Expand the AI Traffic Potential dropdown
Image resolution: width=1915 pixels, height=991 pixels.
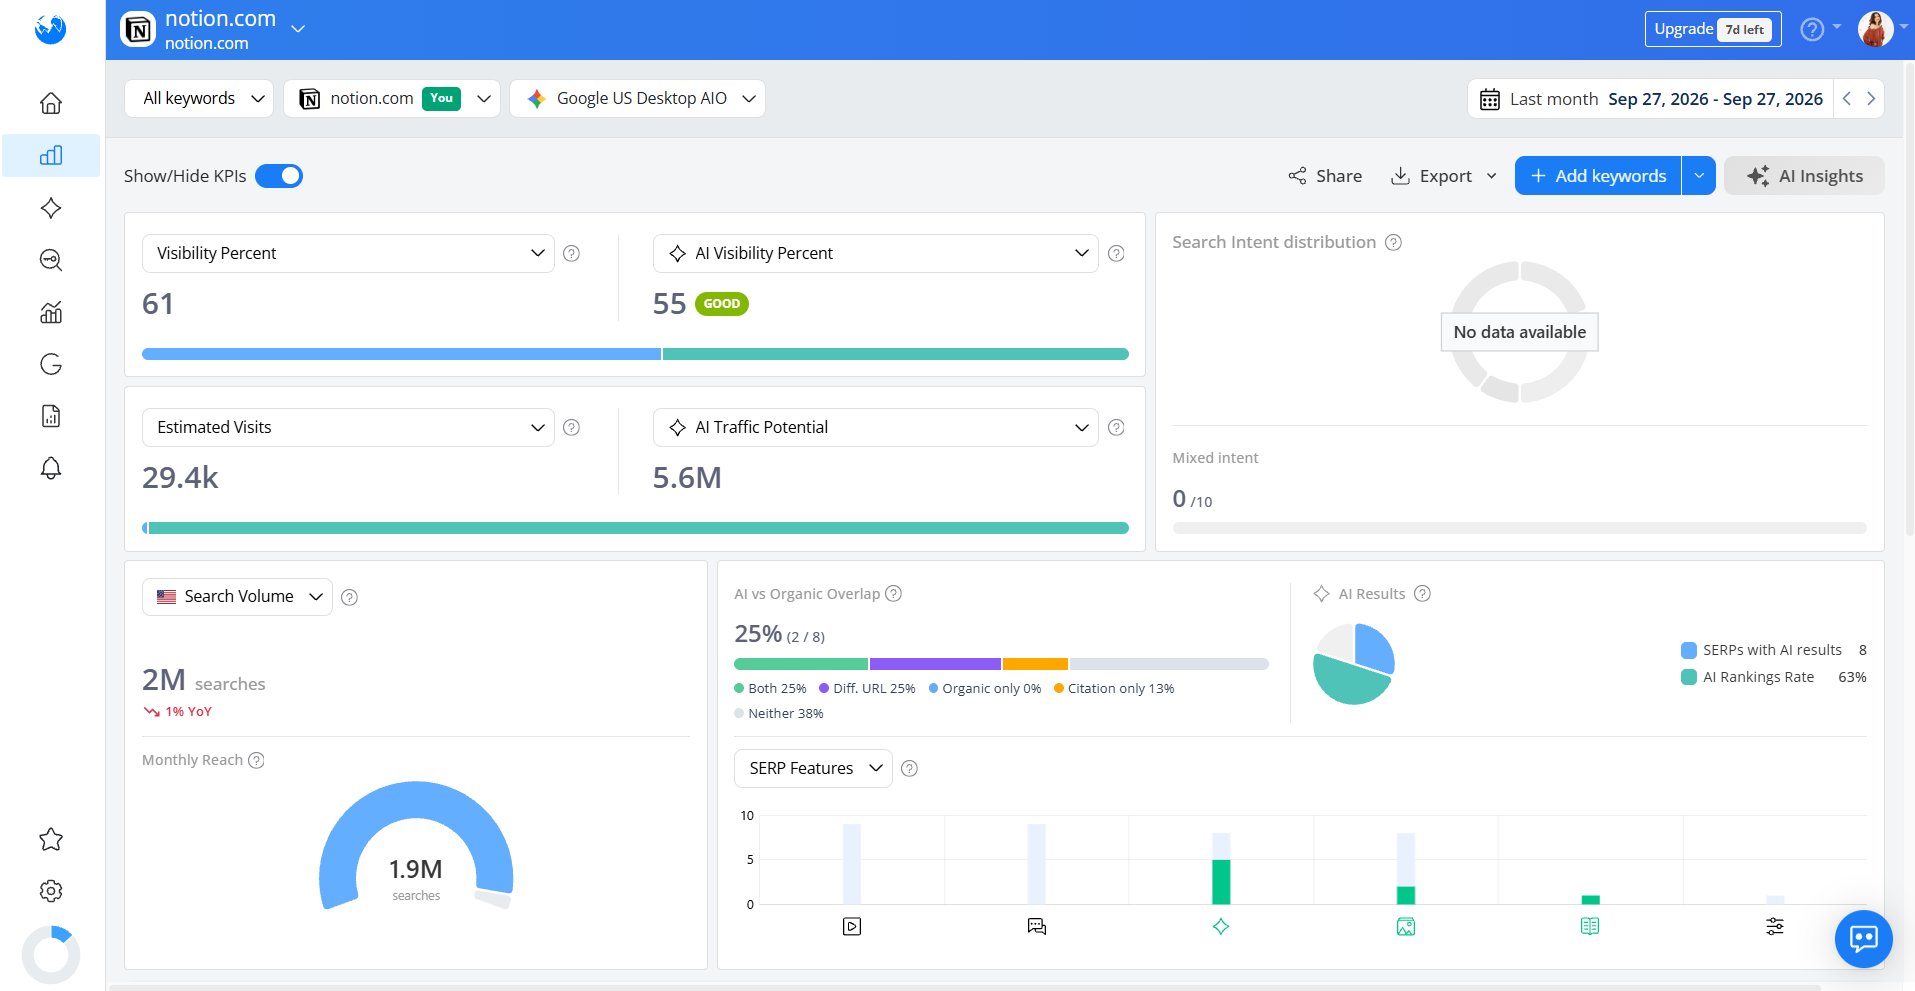[876, 428]
